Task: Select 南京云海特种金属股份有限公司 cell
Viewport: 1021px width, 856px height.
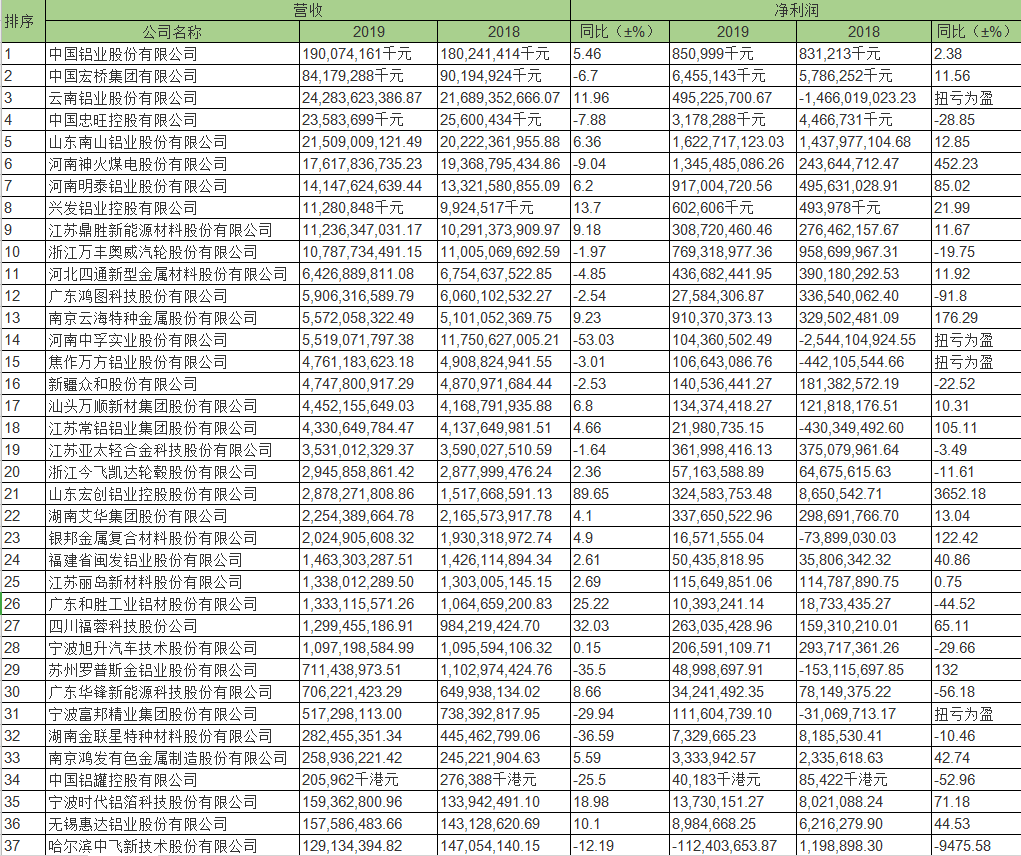Action: (x=173, y=318)
